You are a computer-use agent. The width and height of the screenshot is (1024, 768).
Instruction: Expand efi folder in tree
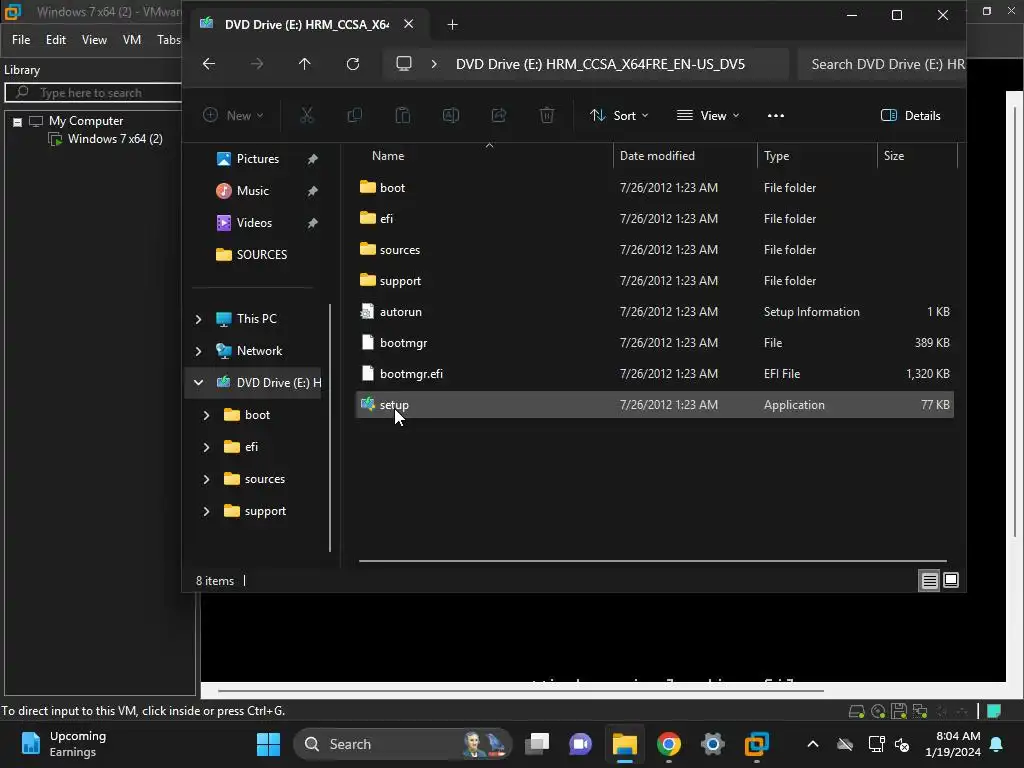click(206, 447)
